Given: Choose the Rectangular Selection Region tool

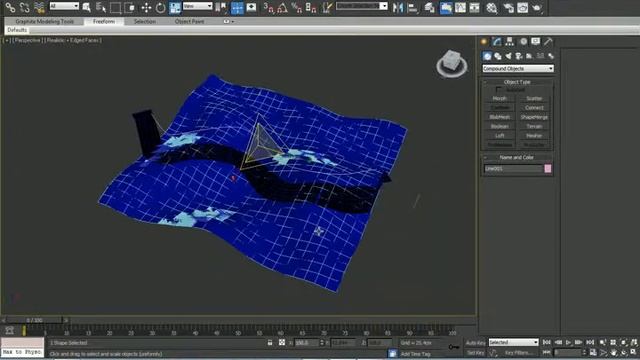Looking at the screenshot, I should coord(116,7).
